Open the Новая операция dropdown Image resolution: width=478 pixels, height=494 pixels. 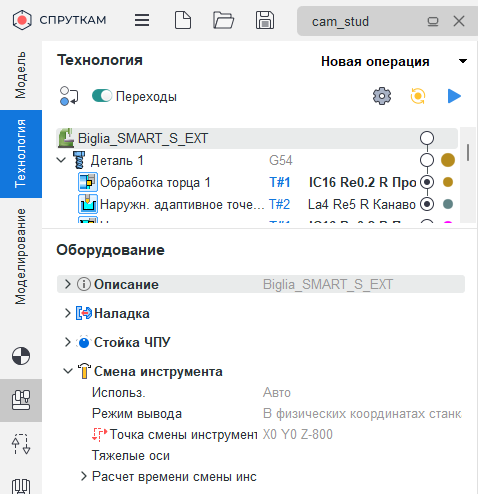coord(463,61)
